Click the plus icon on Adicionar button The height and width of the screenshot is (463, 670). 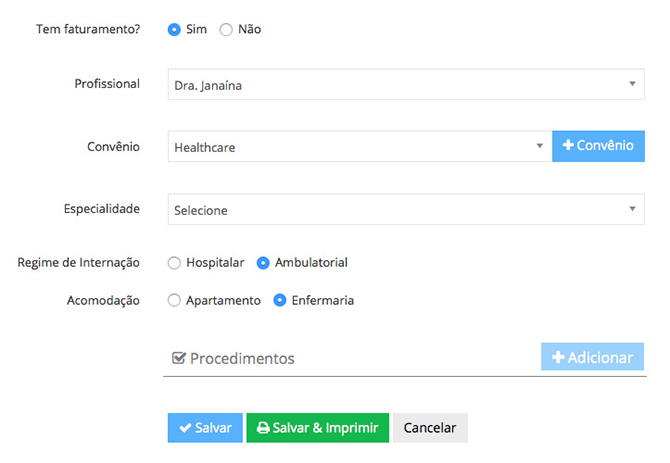(558, 357)
